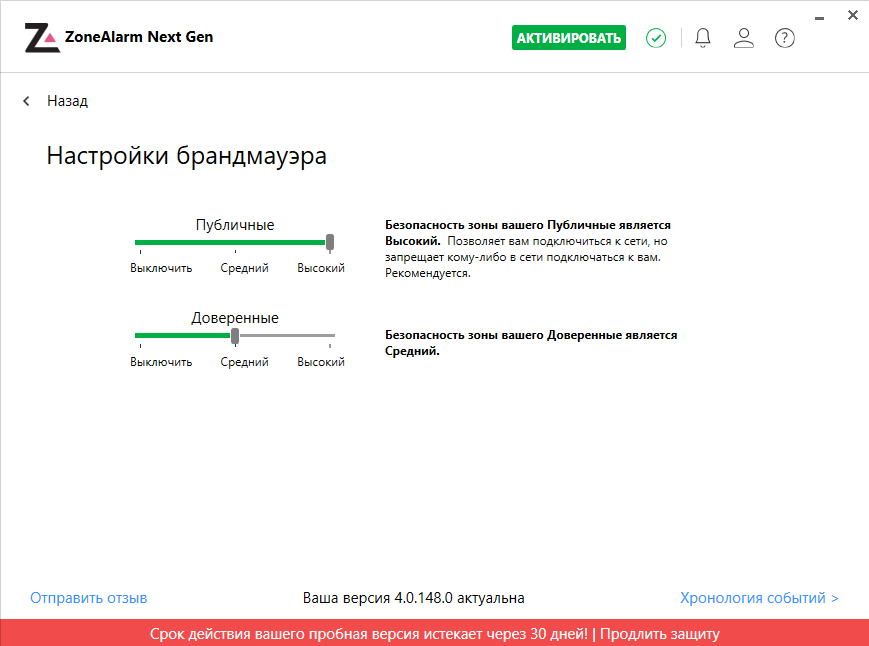This screenshot has height=646, width=869.
Task: Click the back arrow chevron
Action: 26,101
